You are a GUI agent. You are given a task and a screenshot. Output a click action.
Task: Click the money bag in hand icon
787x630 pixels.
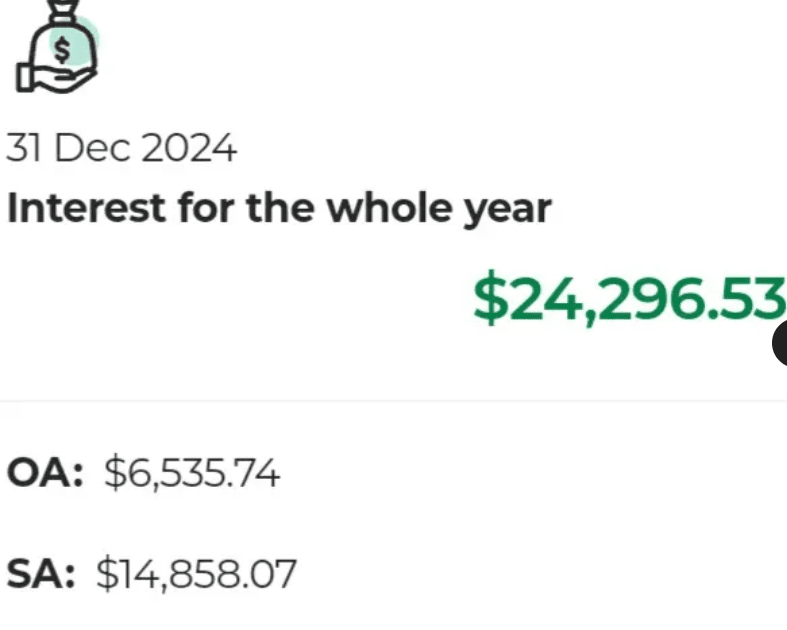coord(57,46)
